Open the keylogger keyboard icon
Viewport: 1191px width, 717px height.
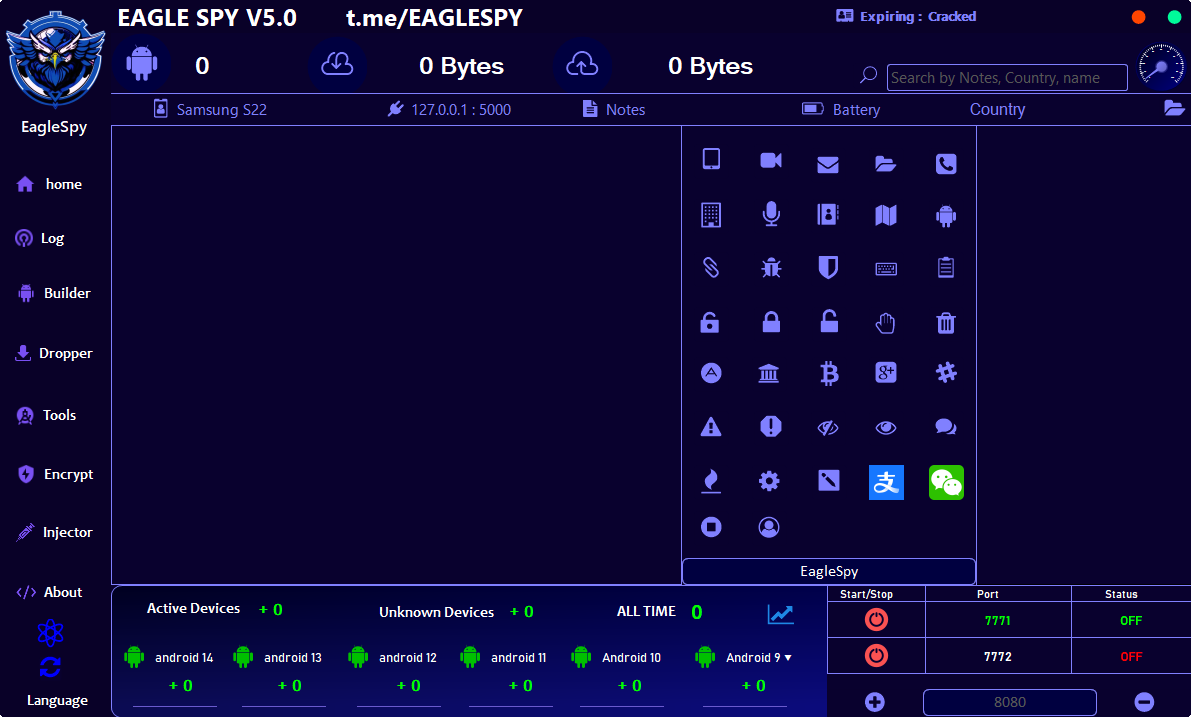pos(886,268)
